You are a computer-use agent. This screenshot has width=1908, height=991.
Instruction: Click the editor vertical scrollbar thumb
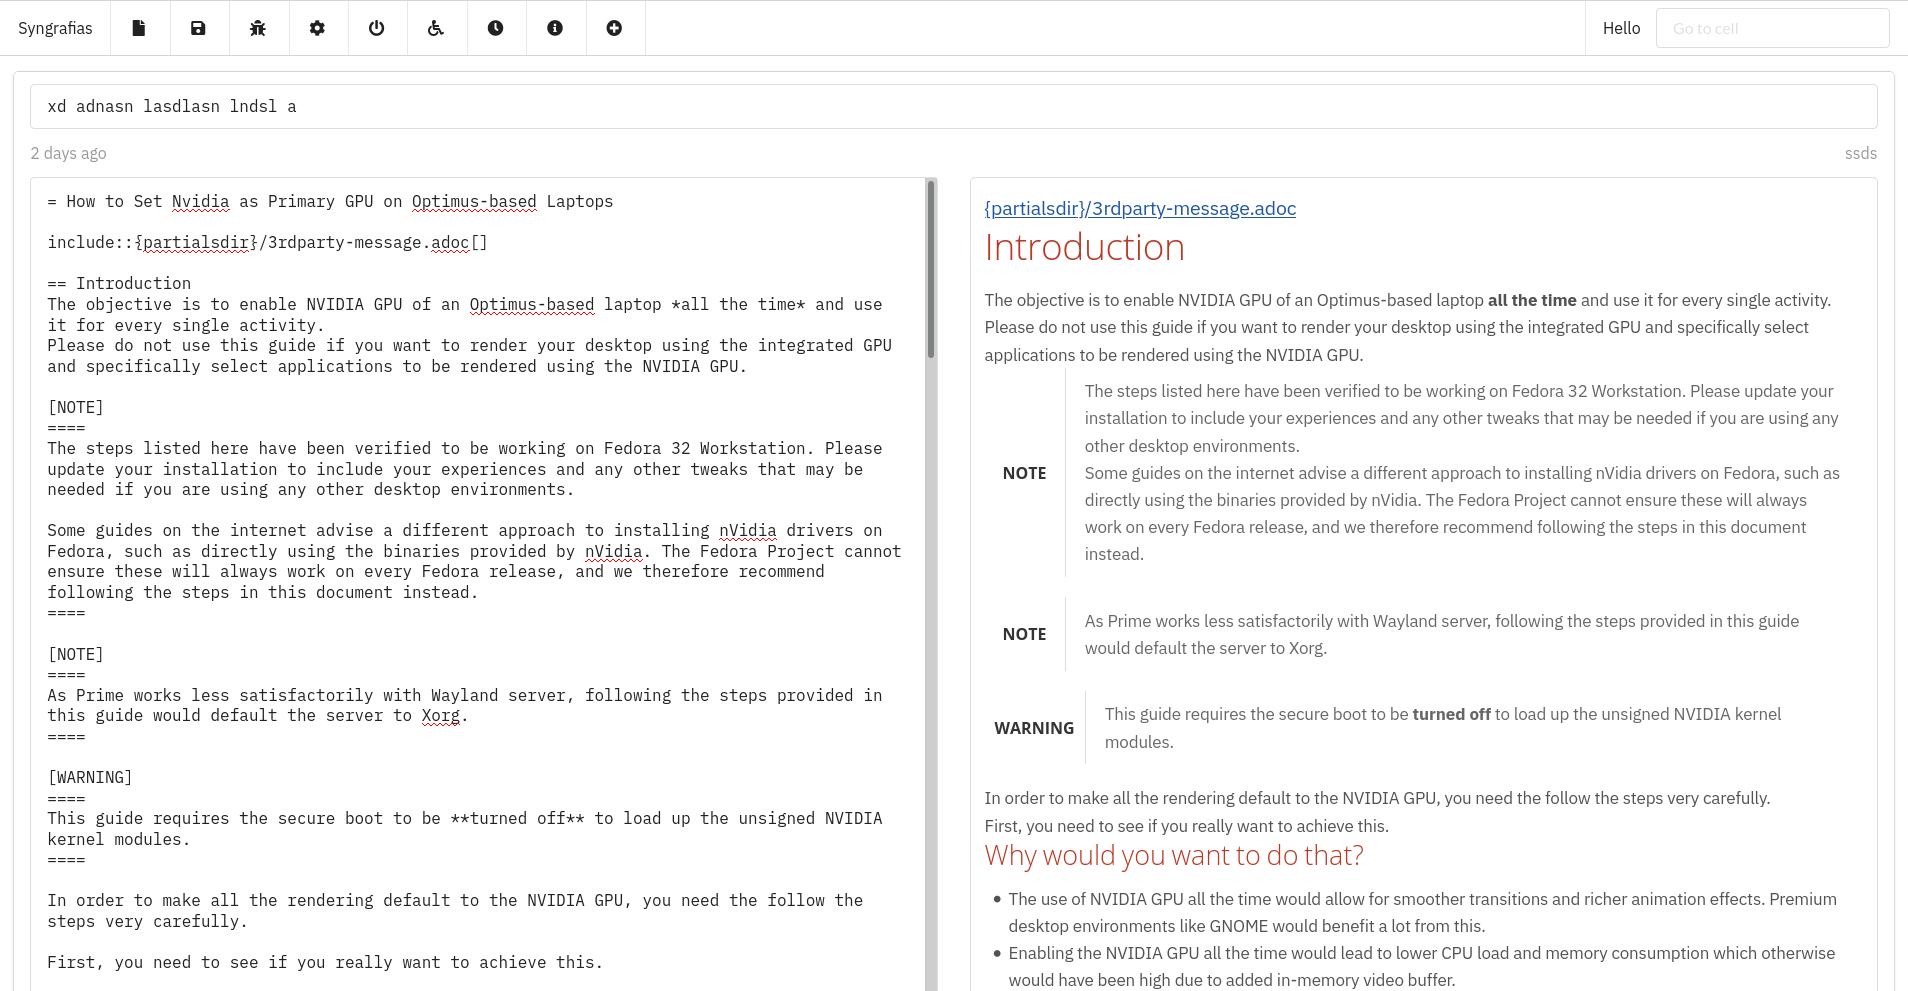[931, 268]
